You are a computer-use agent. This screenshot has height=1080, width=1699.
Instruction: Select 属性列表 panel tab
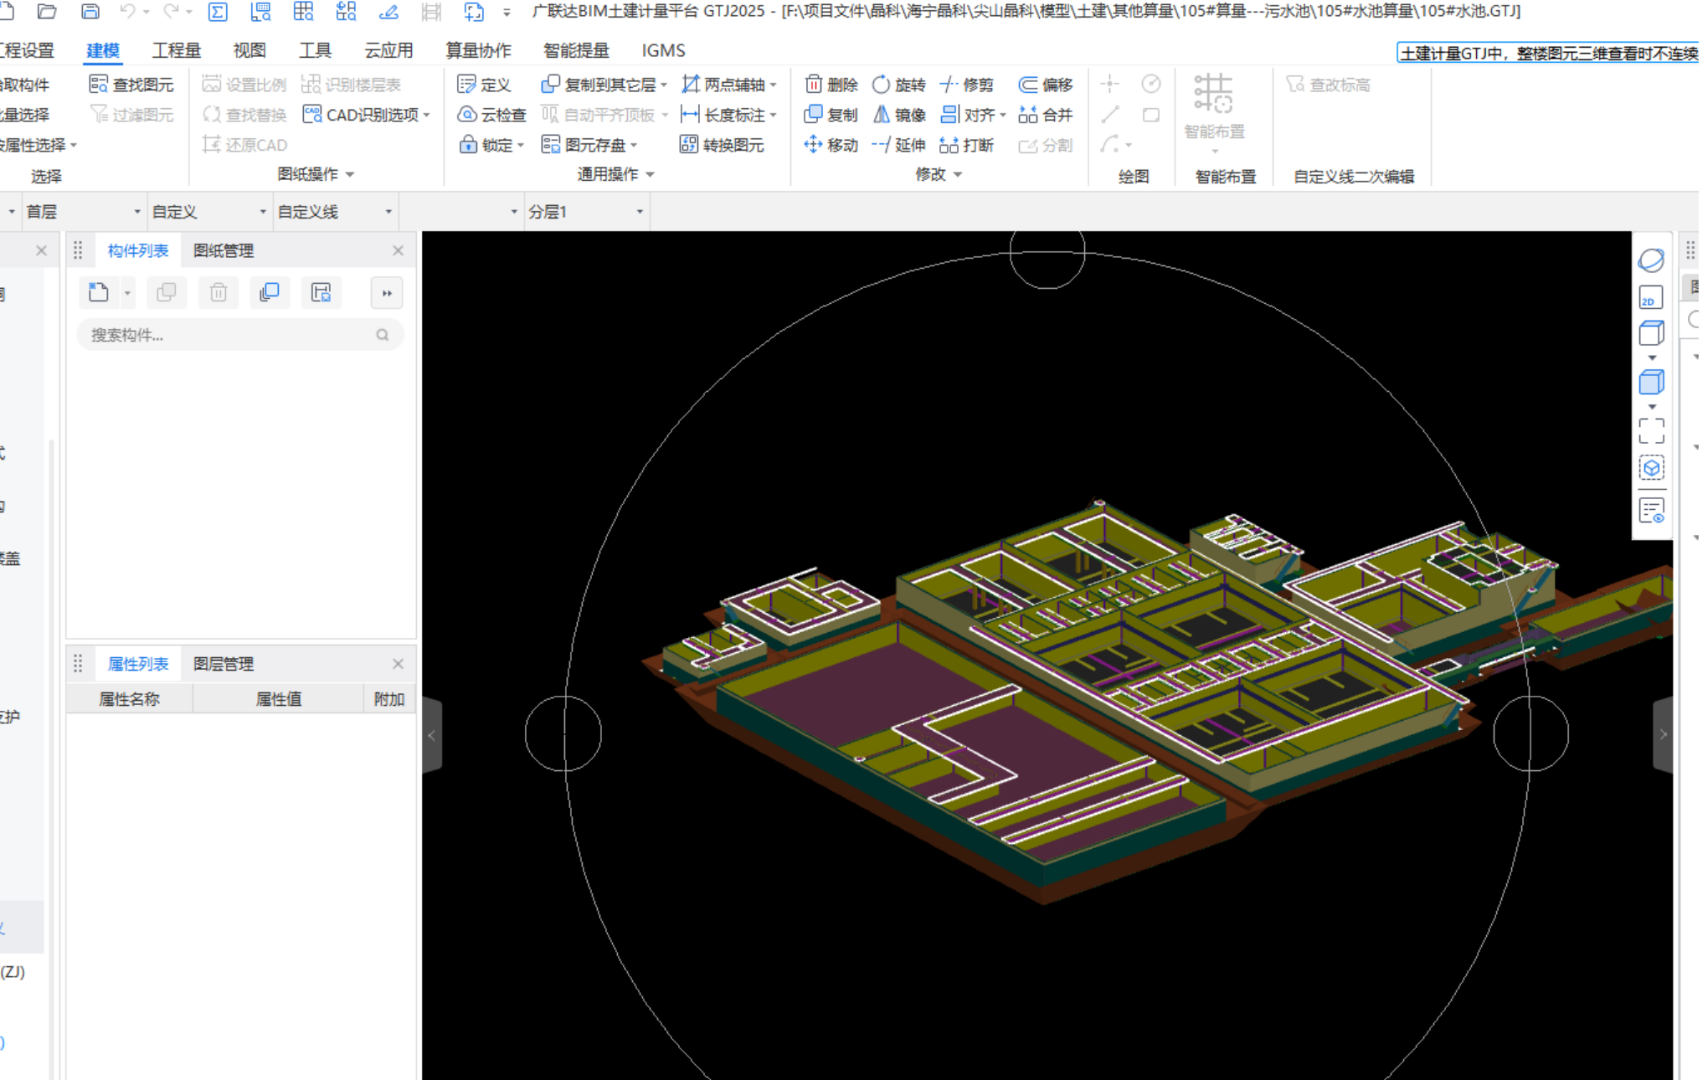[138, 664]
